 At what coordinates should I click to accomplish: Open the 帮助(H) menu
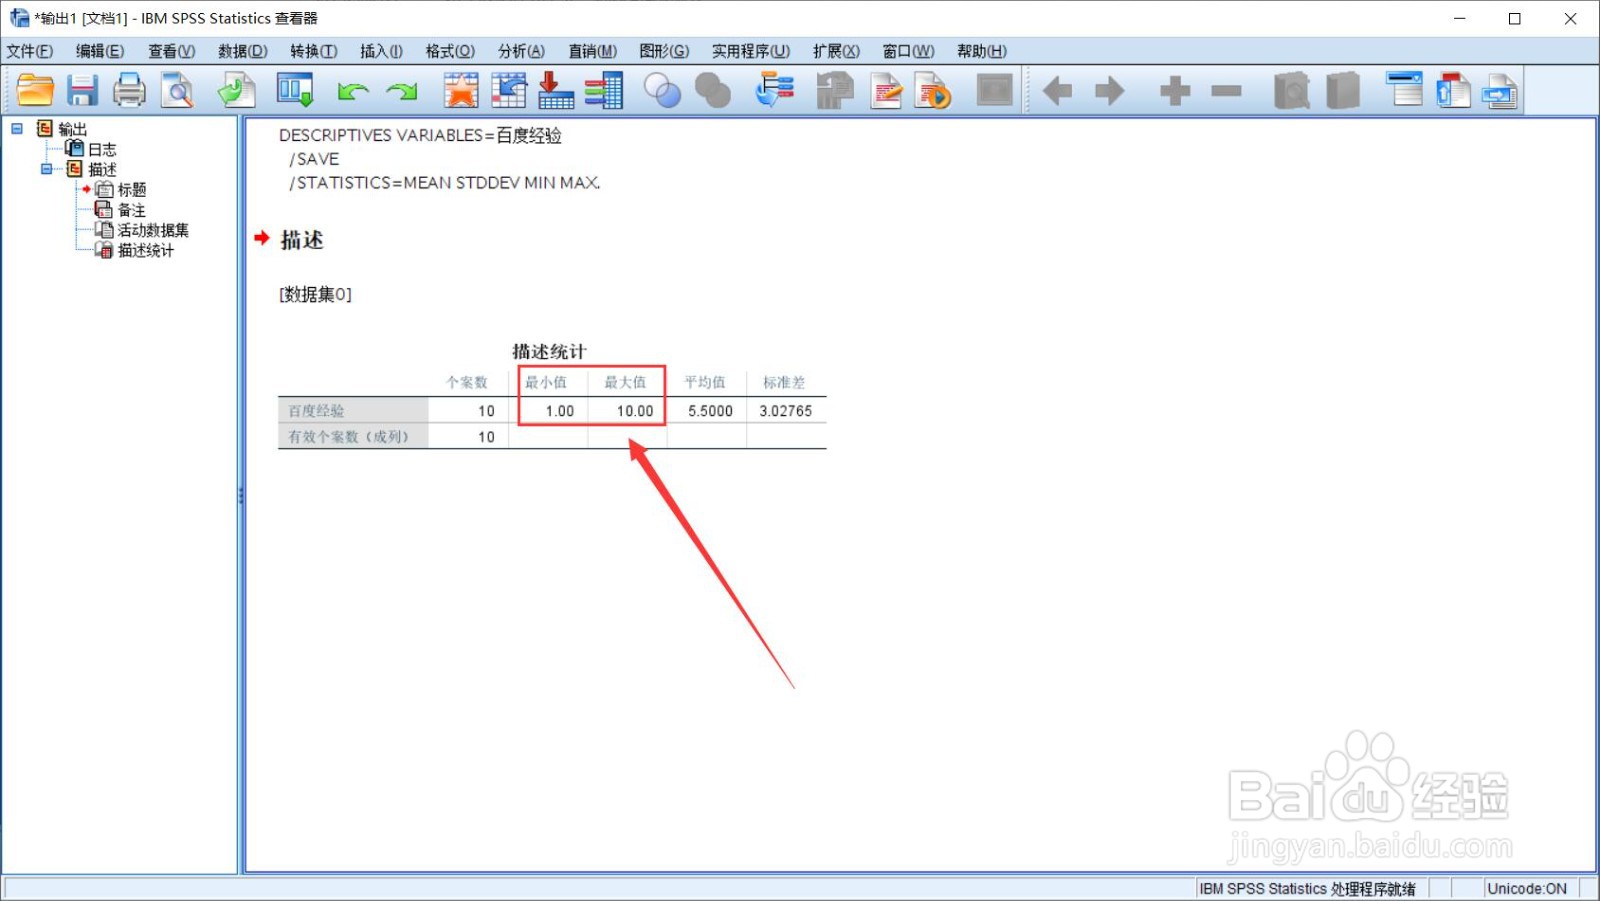[982, 51]
